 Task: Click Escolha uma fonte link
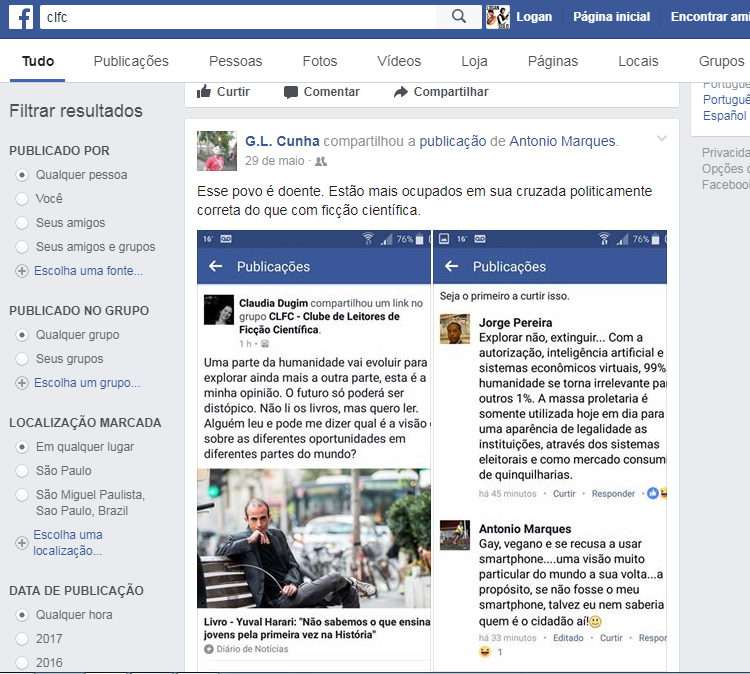coord(88,271)
